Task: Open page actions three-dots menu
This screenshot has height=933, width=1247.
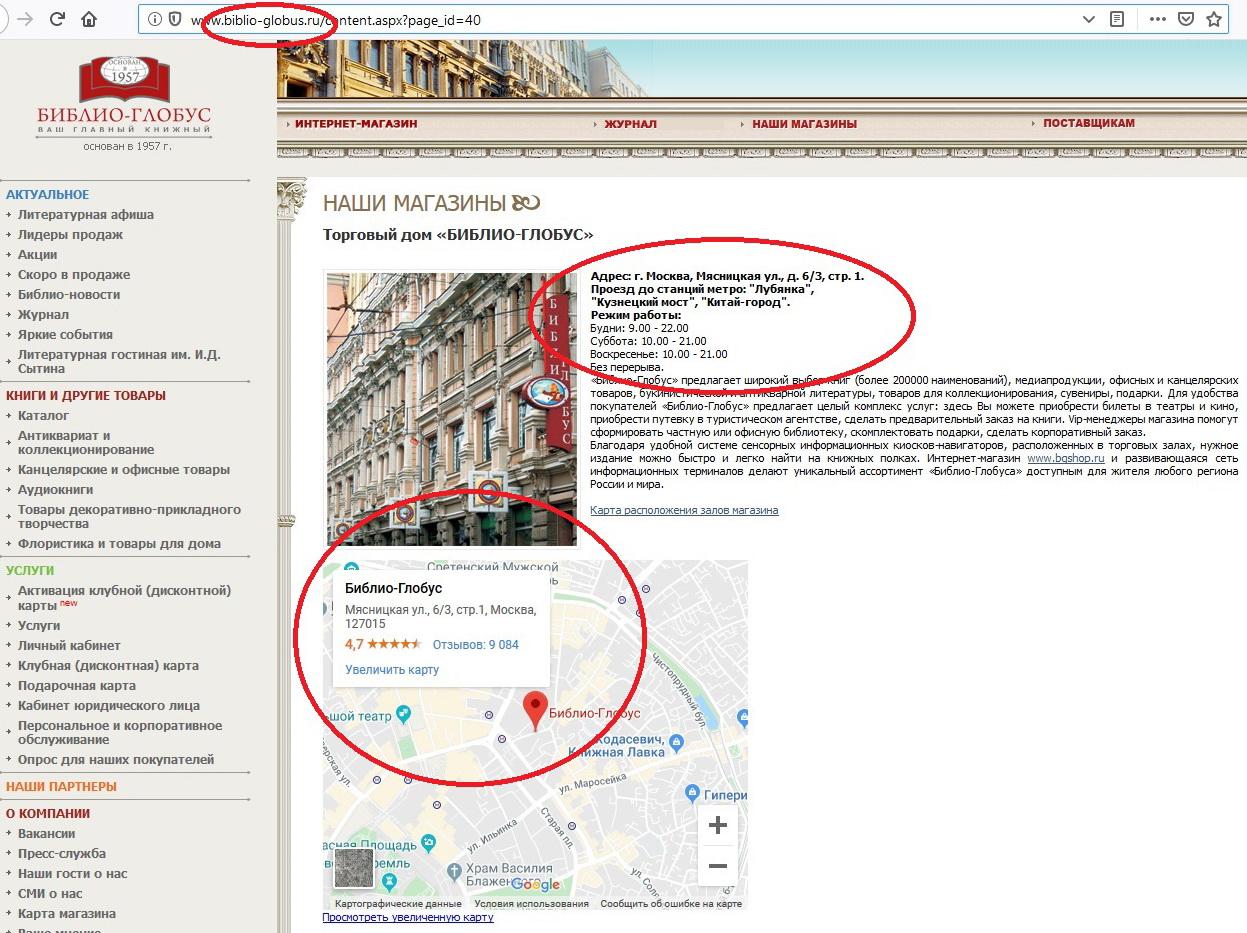Action: click(x=1157, y=19)
